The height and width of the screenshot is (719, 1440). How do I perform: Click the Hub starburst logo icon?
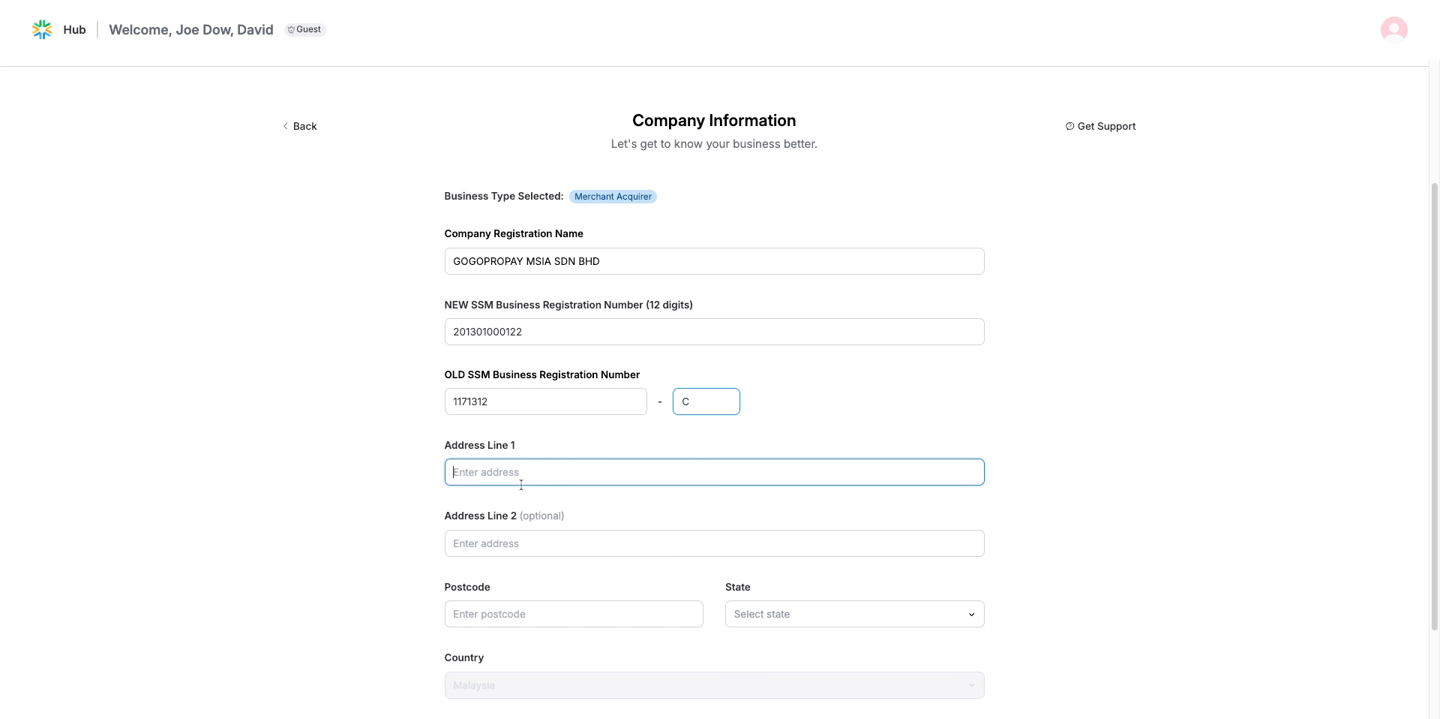click(42, 30)
